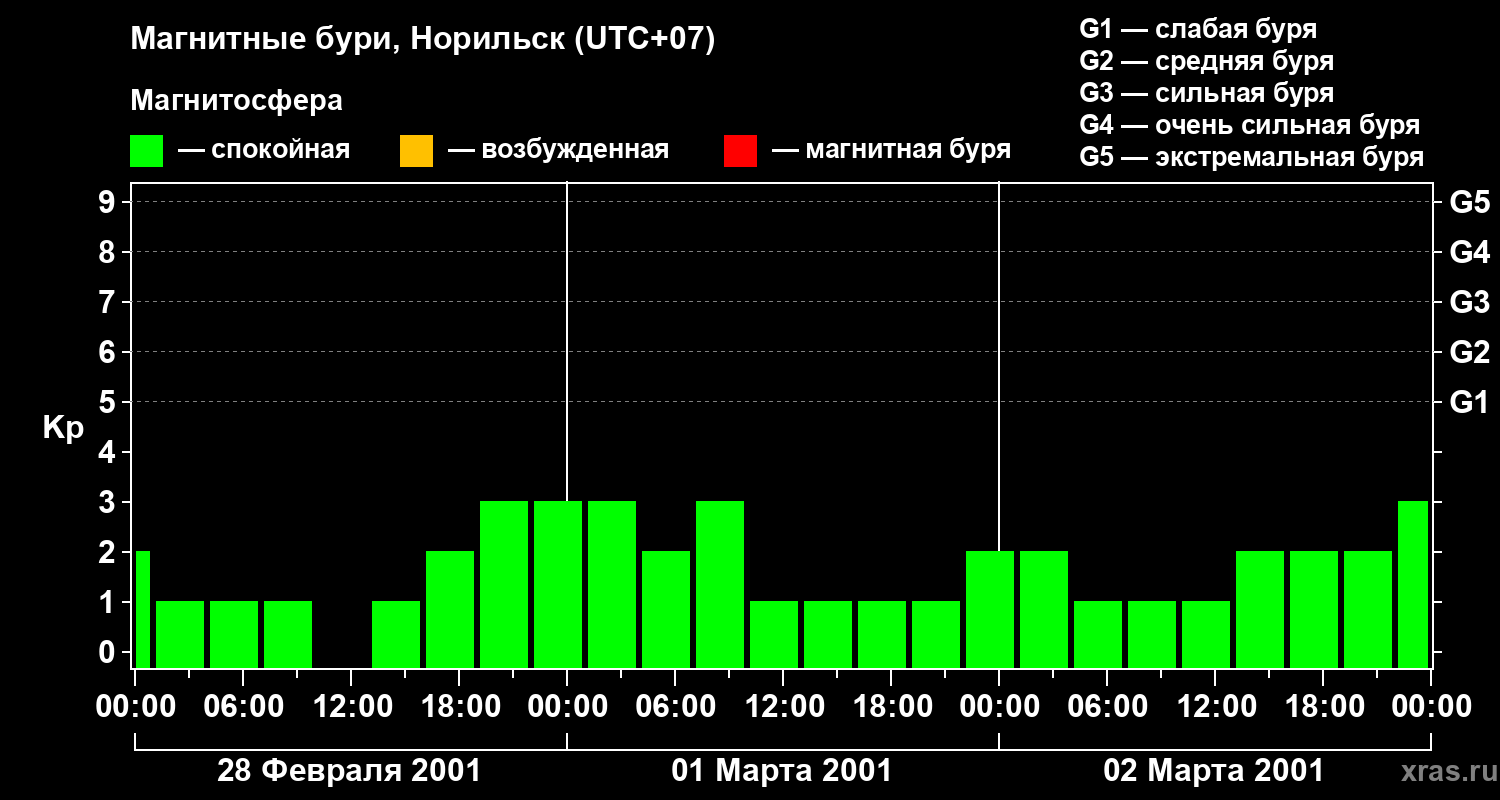Select the orange "возбужденная" legend swatch

[x=416, y=151]
